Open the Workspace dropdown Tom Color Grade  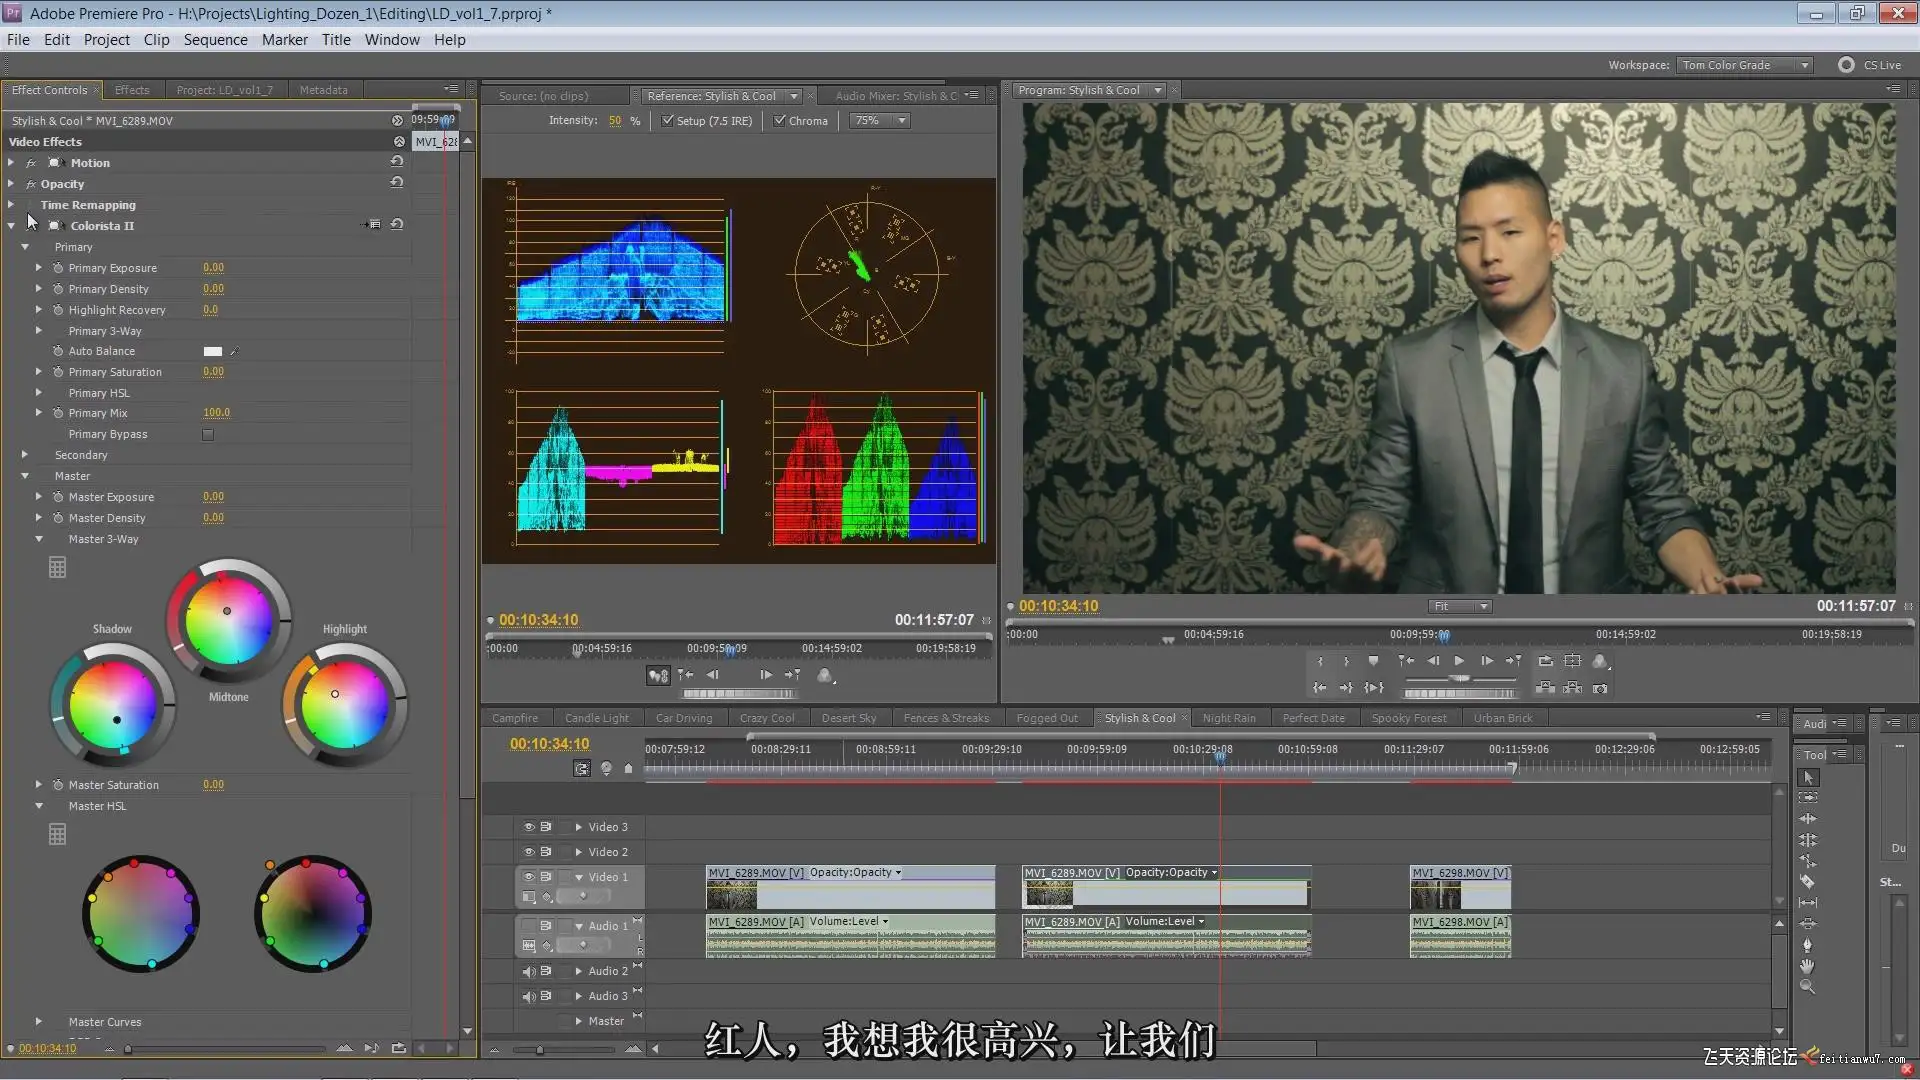pyautogui.click(x=1745, y=65)
